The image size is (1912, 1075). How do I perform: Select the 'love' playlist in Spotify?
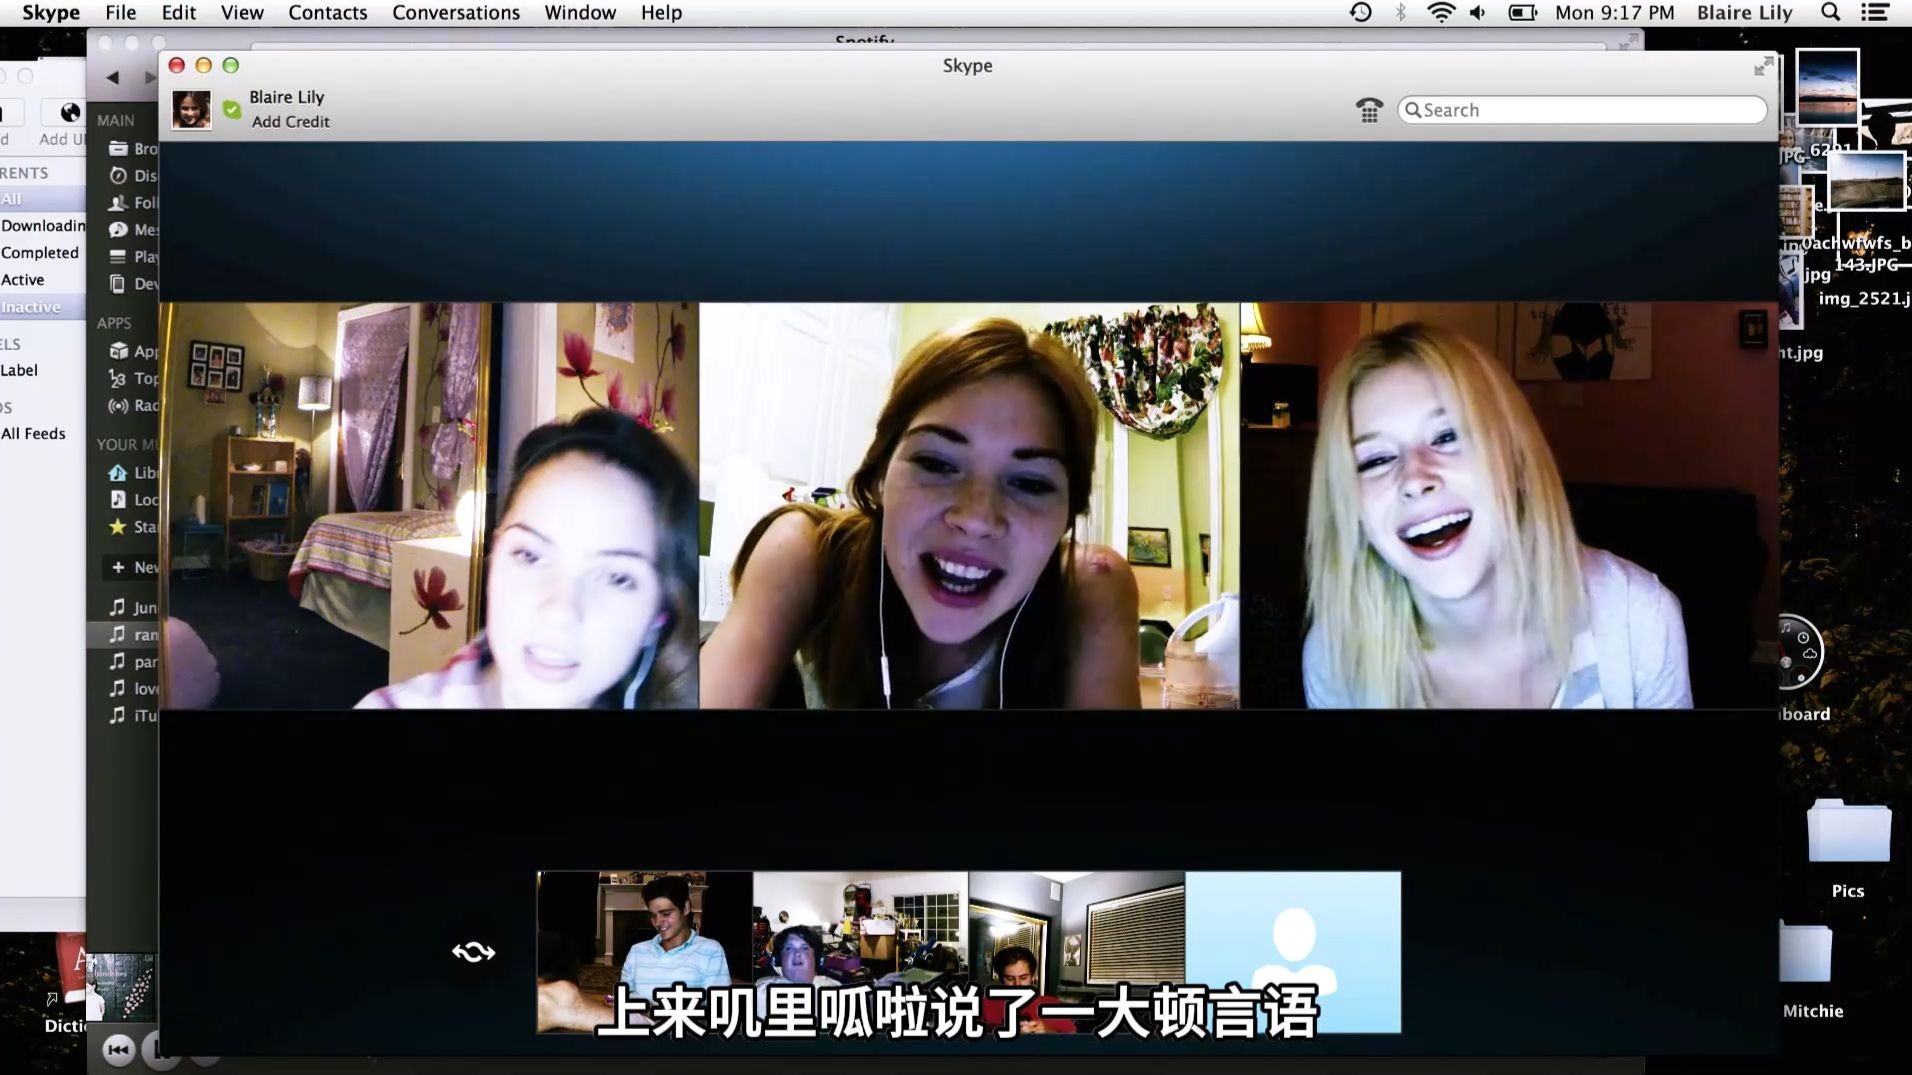coord(133,689)
